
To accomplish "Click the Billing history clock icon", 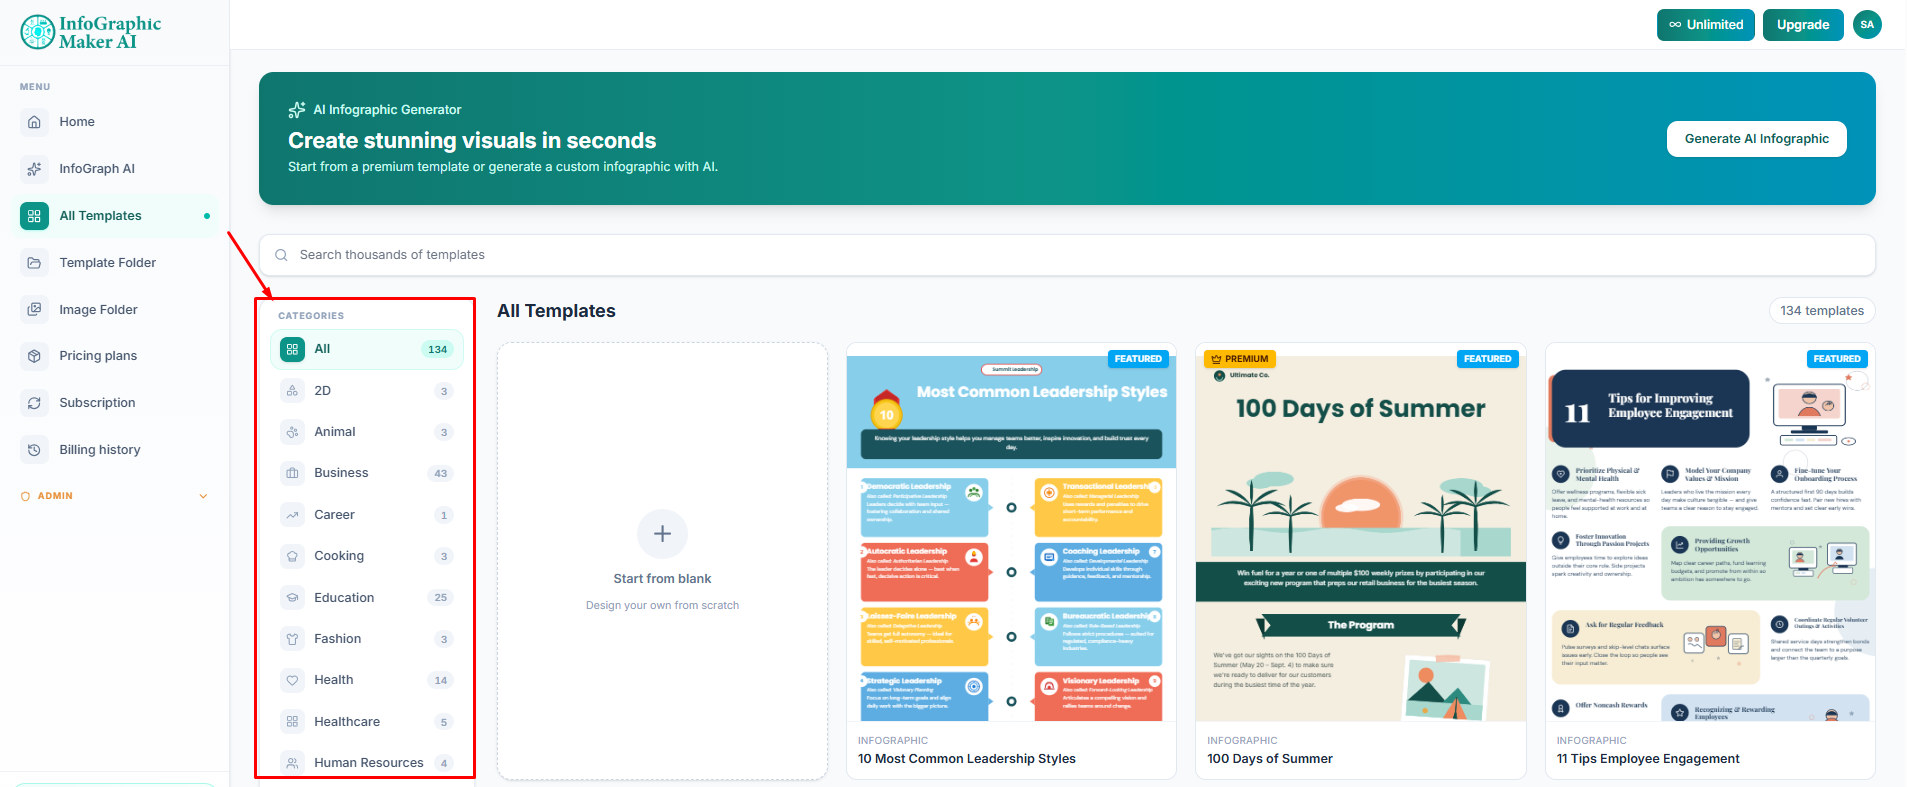I will pyautogui.click(x=34, y=450).
